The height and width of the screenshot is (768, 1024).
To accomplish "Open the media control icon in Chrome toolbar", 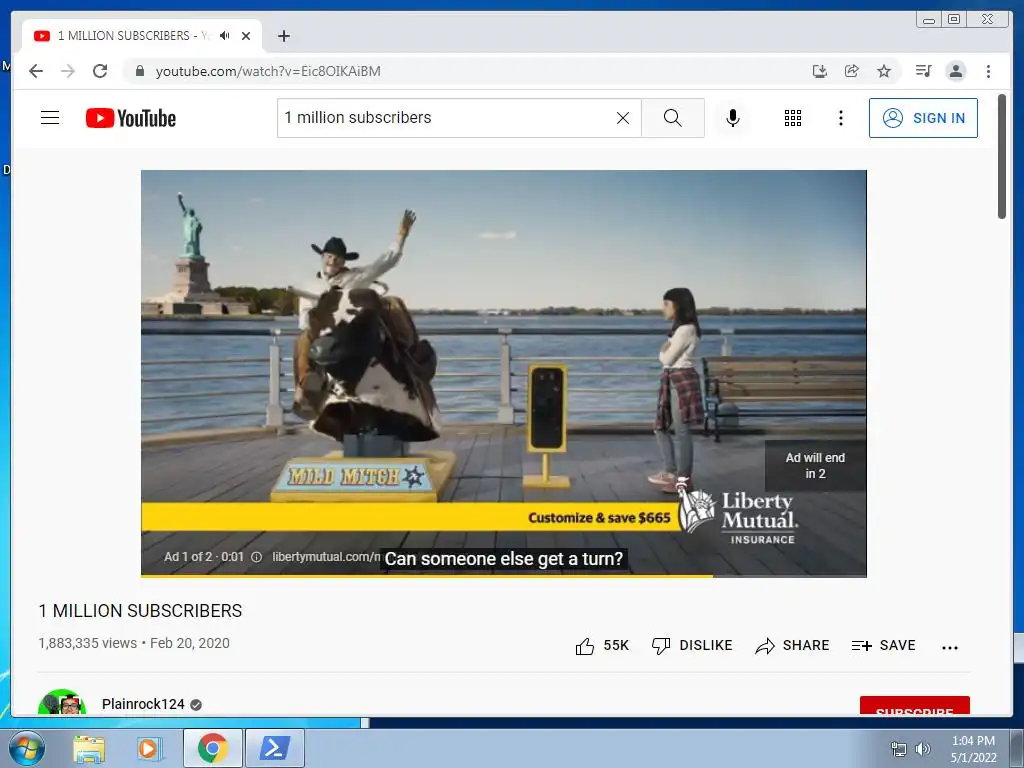I will tap(923, 71).
